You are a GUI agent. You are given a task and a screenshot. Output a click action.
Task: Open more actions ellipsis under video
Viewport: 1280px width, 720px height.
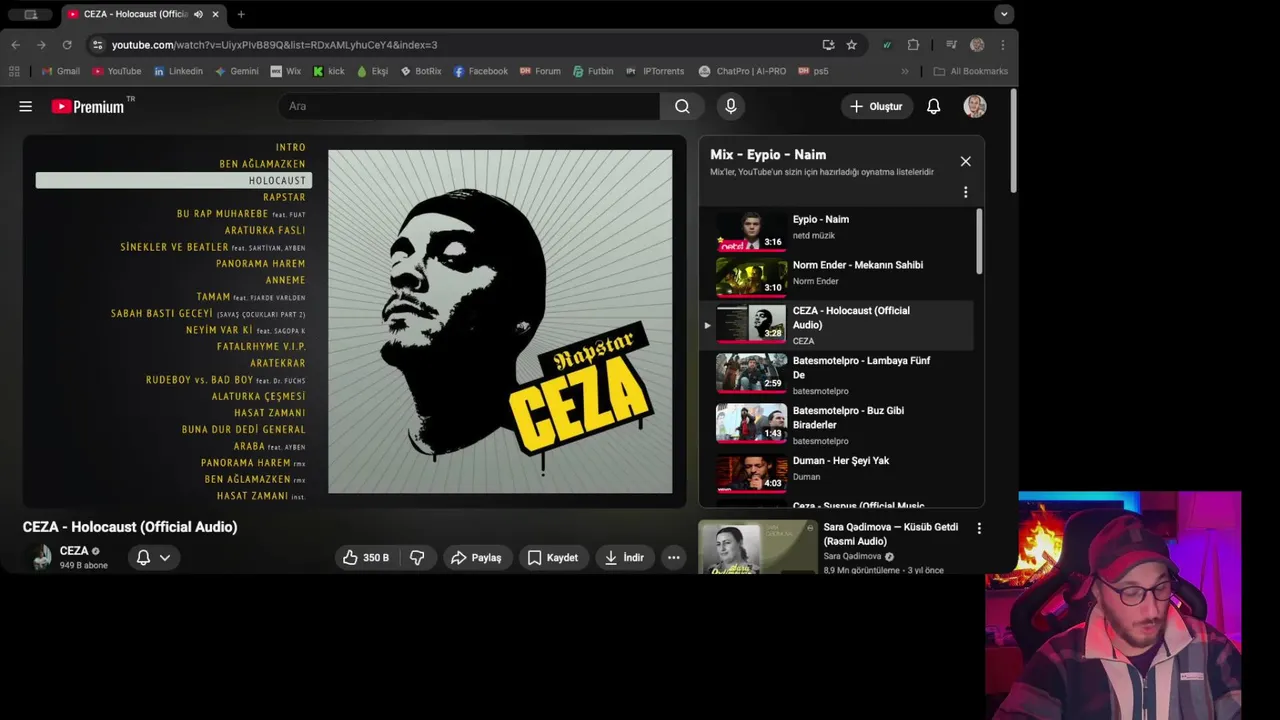tap(674, 557)
